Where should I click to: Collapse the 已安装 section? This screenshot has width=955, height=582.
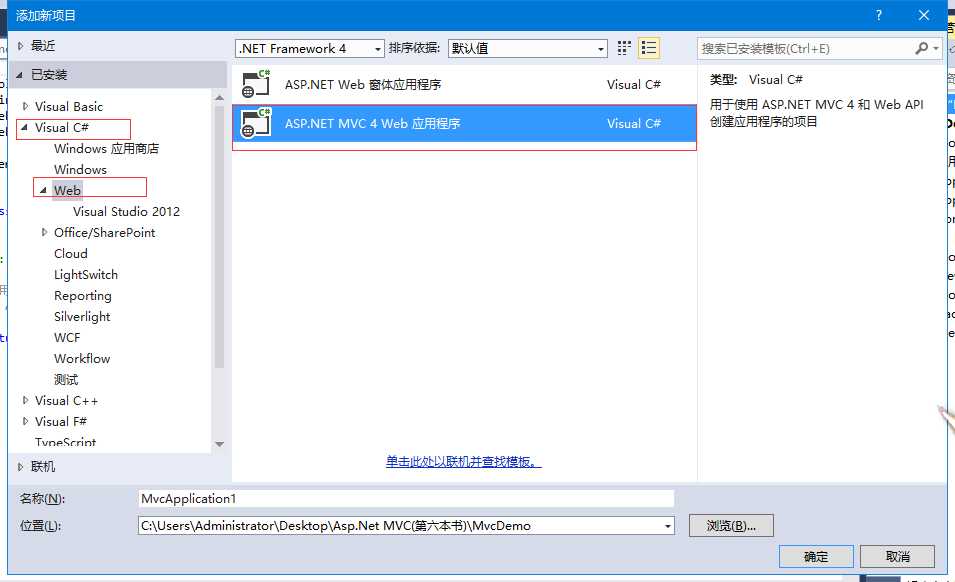click(x=19, y=75)
